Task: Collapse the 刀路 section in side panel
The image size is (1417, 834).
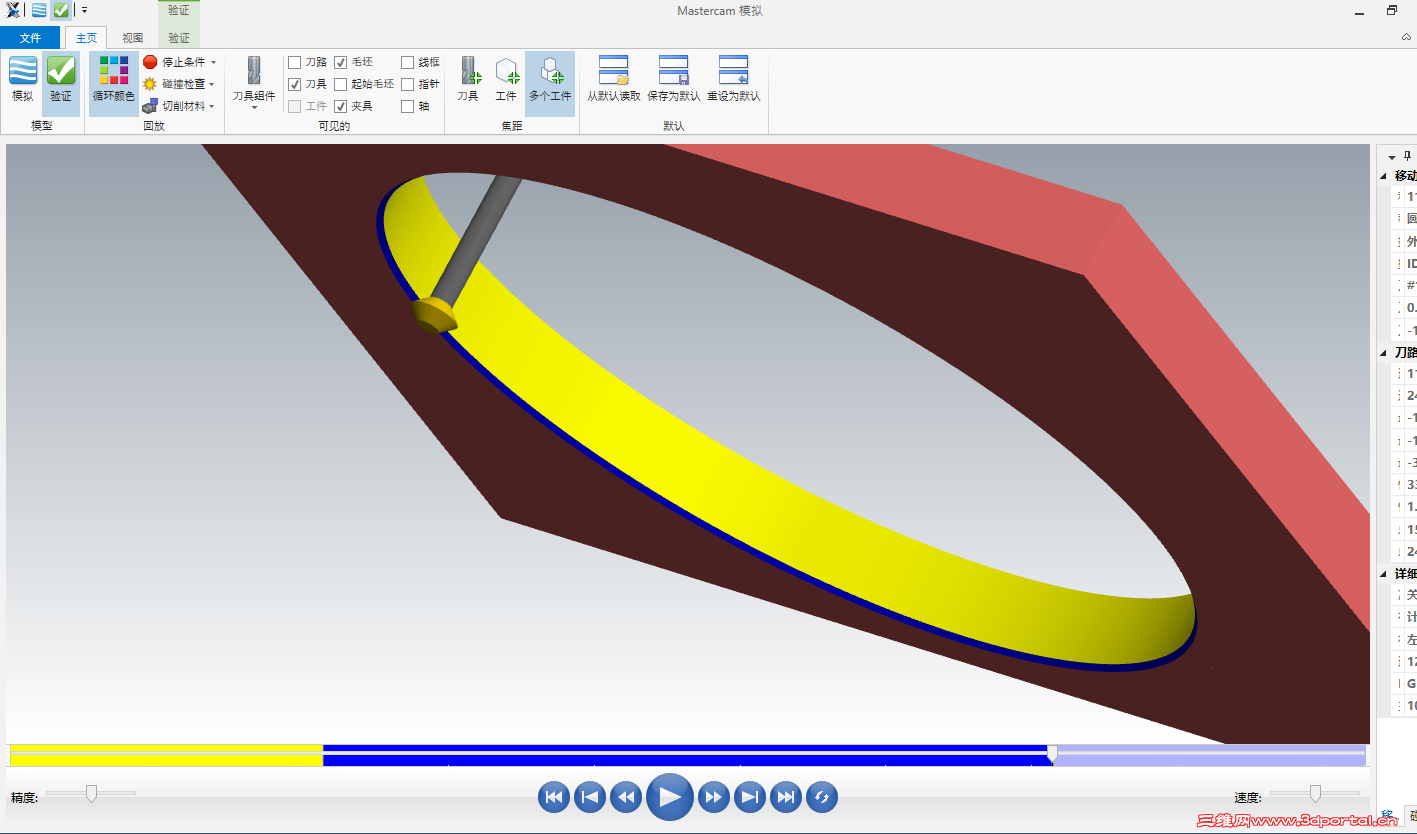Action: tap(1384, 352)
